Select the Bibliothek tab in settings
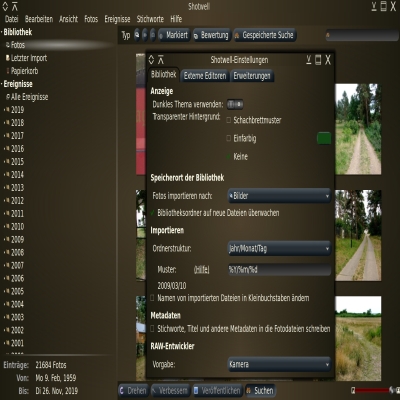The width and height of the screenshot is (400, 400). tap(163, 74)
